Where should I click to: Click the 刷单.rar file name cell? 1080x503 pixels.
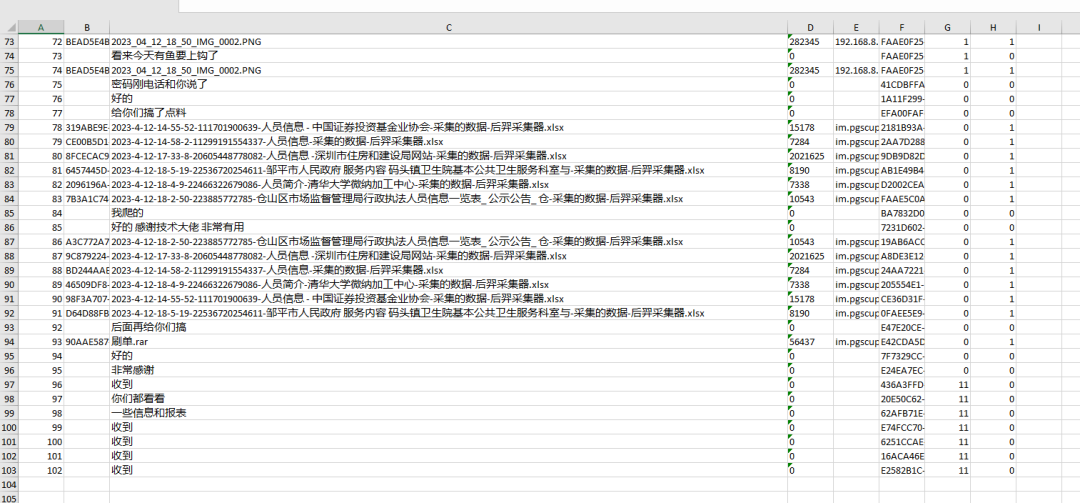click(x=448, y=342)
